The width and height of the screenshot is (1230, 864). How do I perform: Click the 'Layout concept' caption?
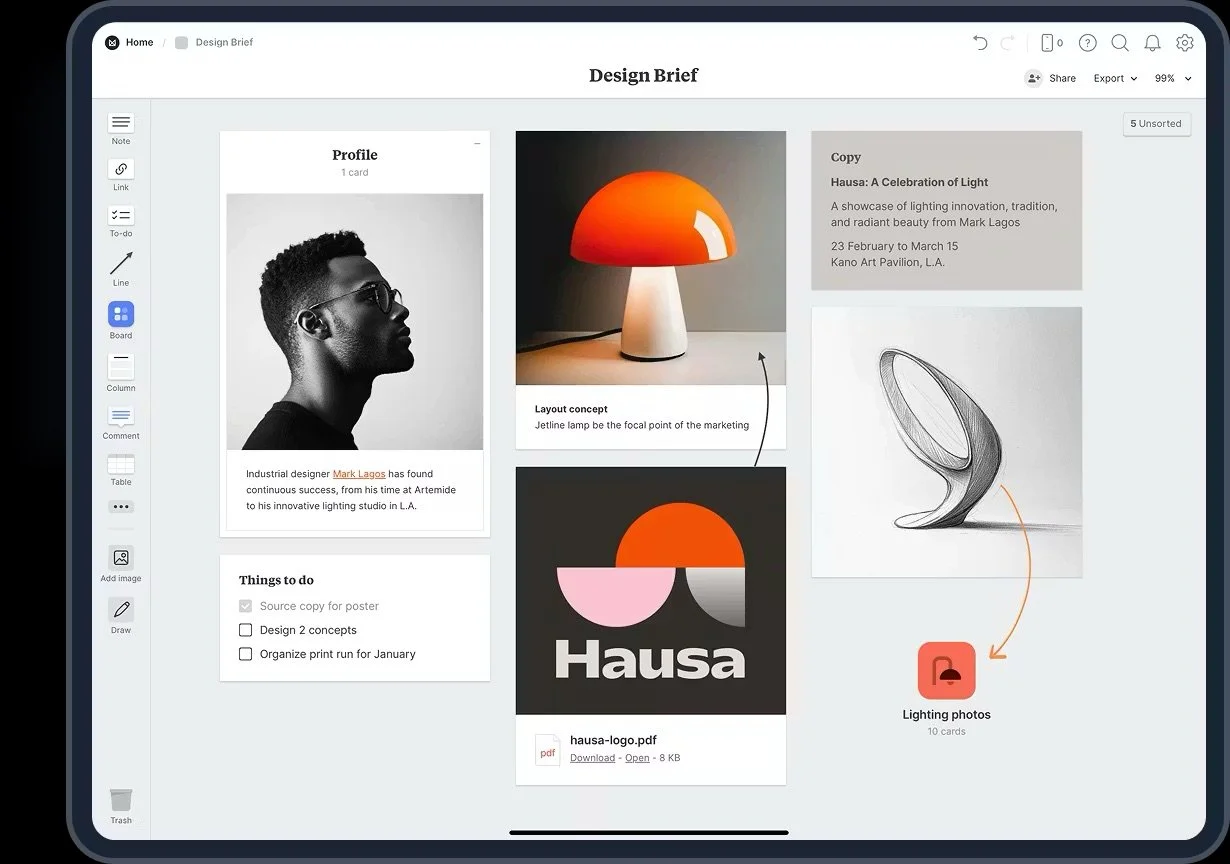(571, 409)
